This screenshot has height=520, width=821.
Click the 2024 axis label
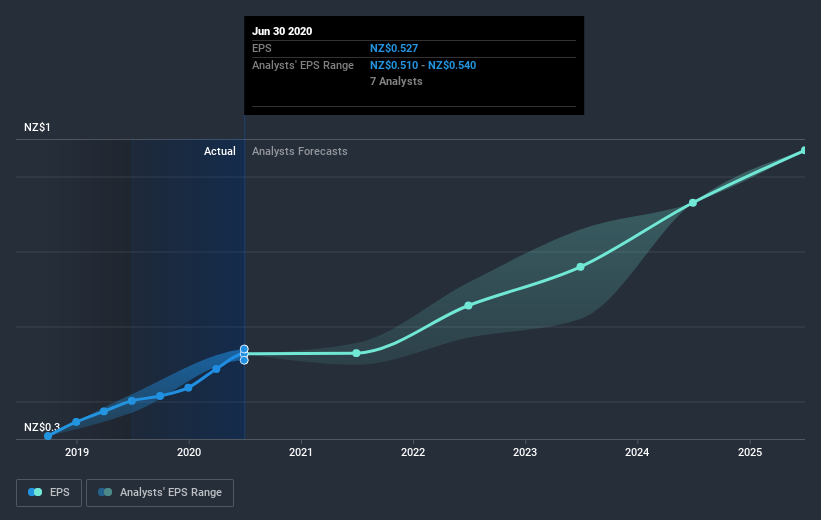(637, 452)
